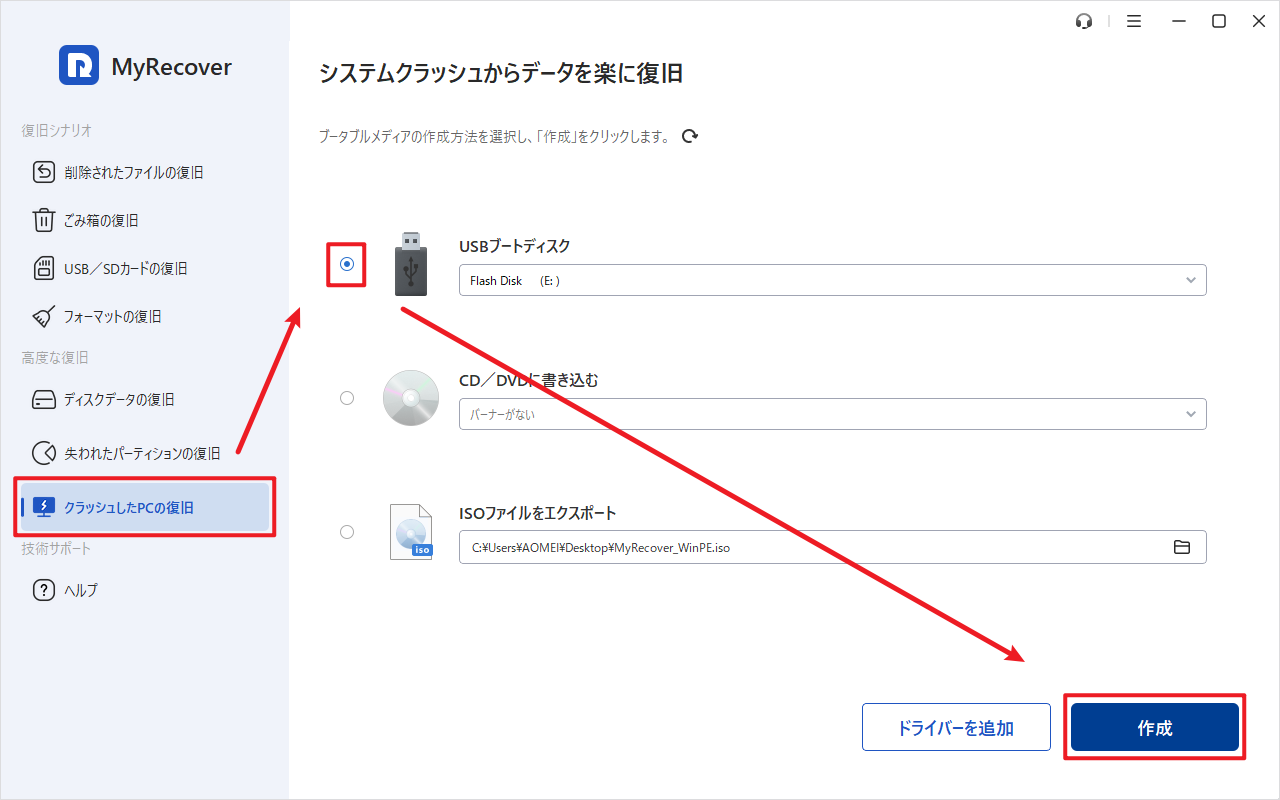
Task: Click the ISO export path field
Action: tap(833, 547)
